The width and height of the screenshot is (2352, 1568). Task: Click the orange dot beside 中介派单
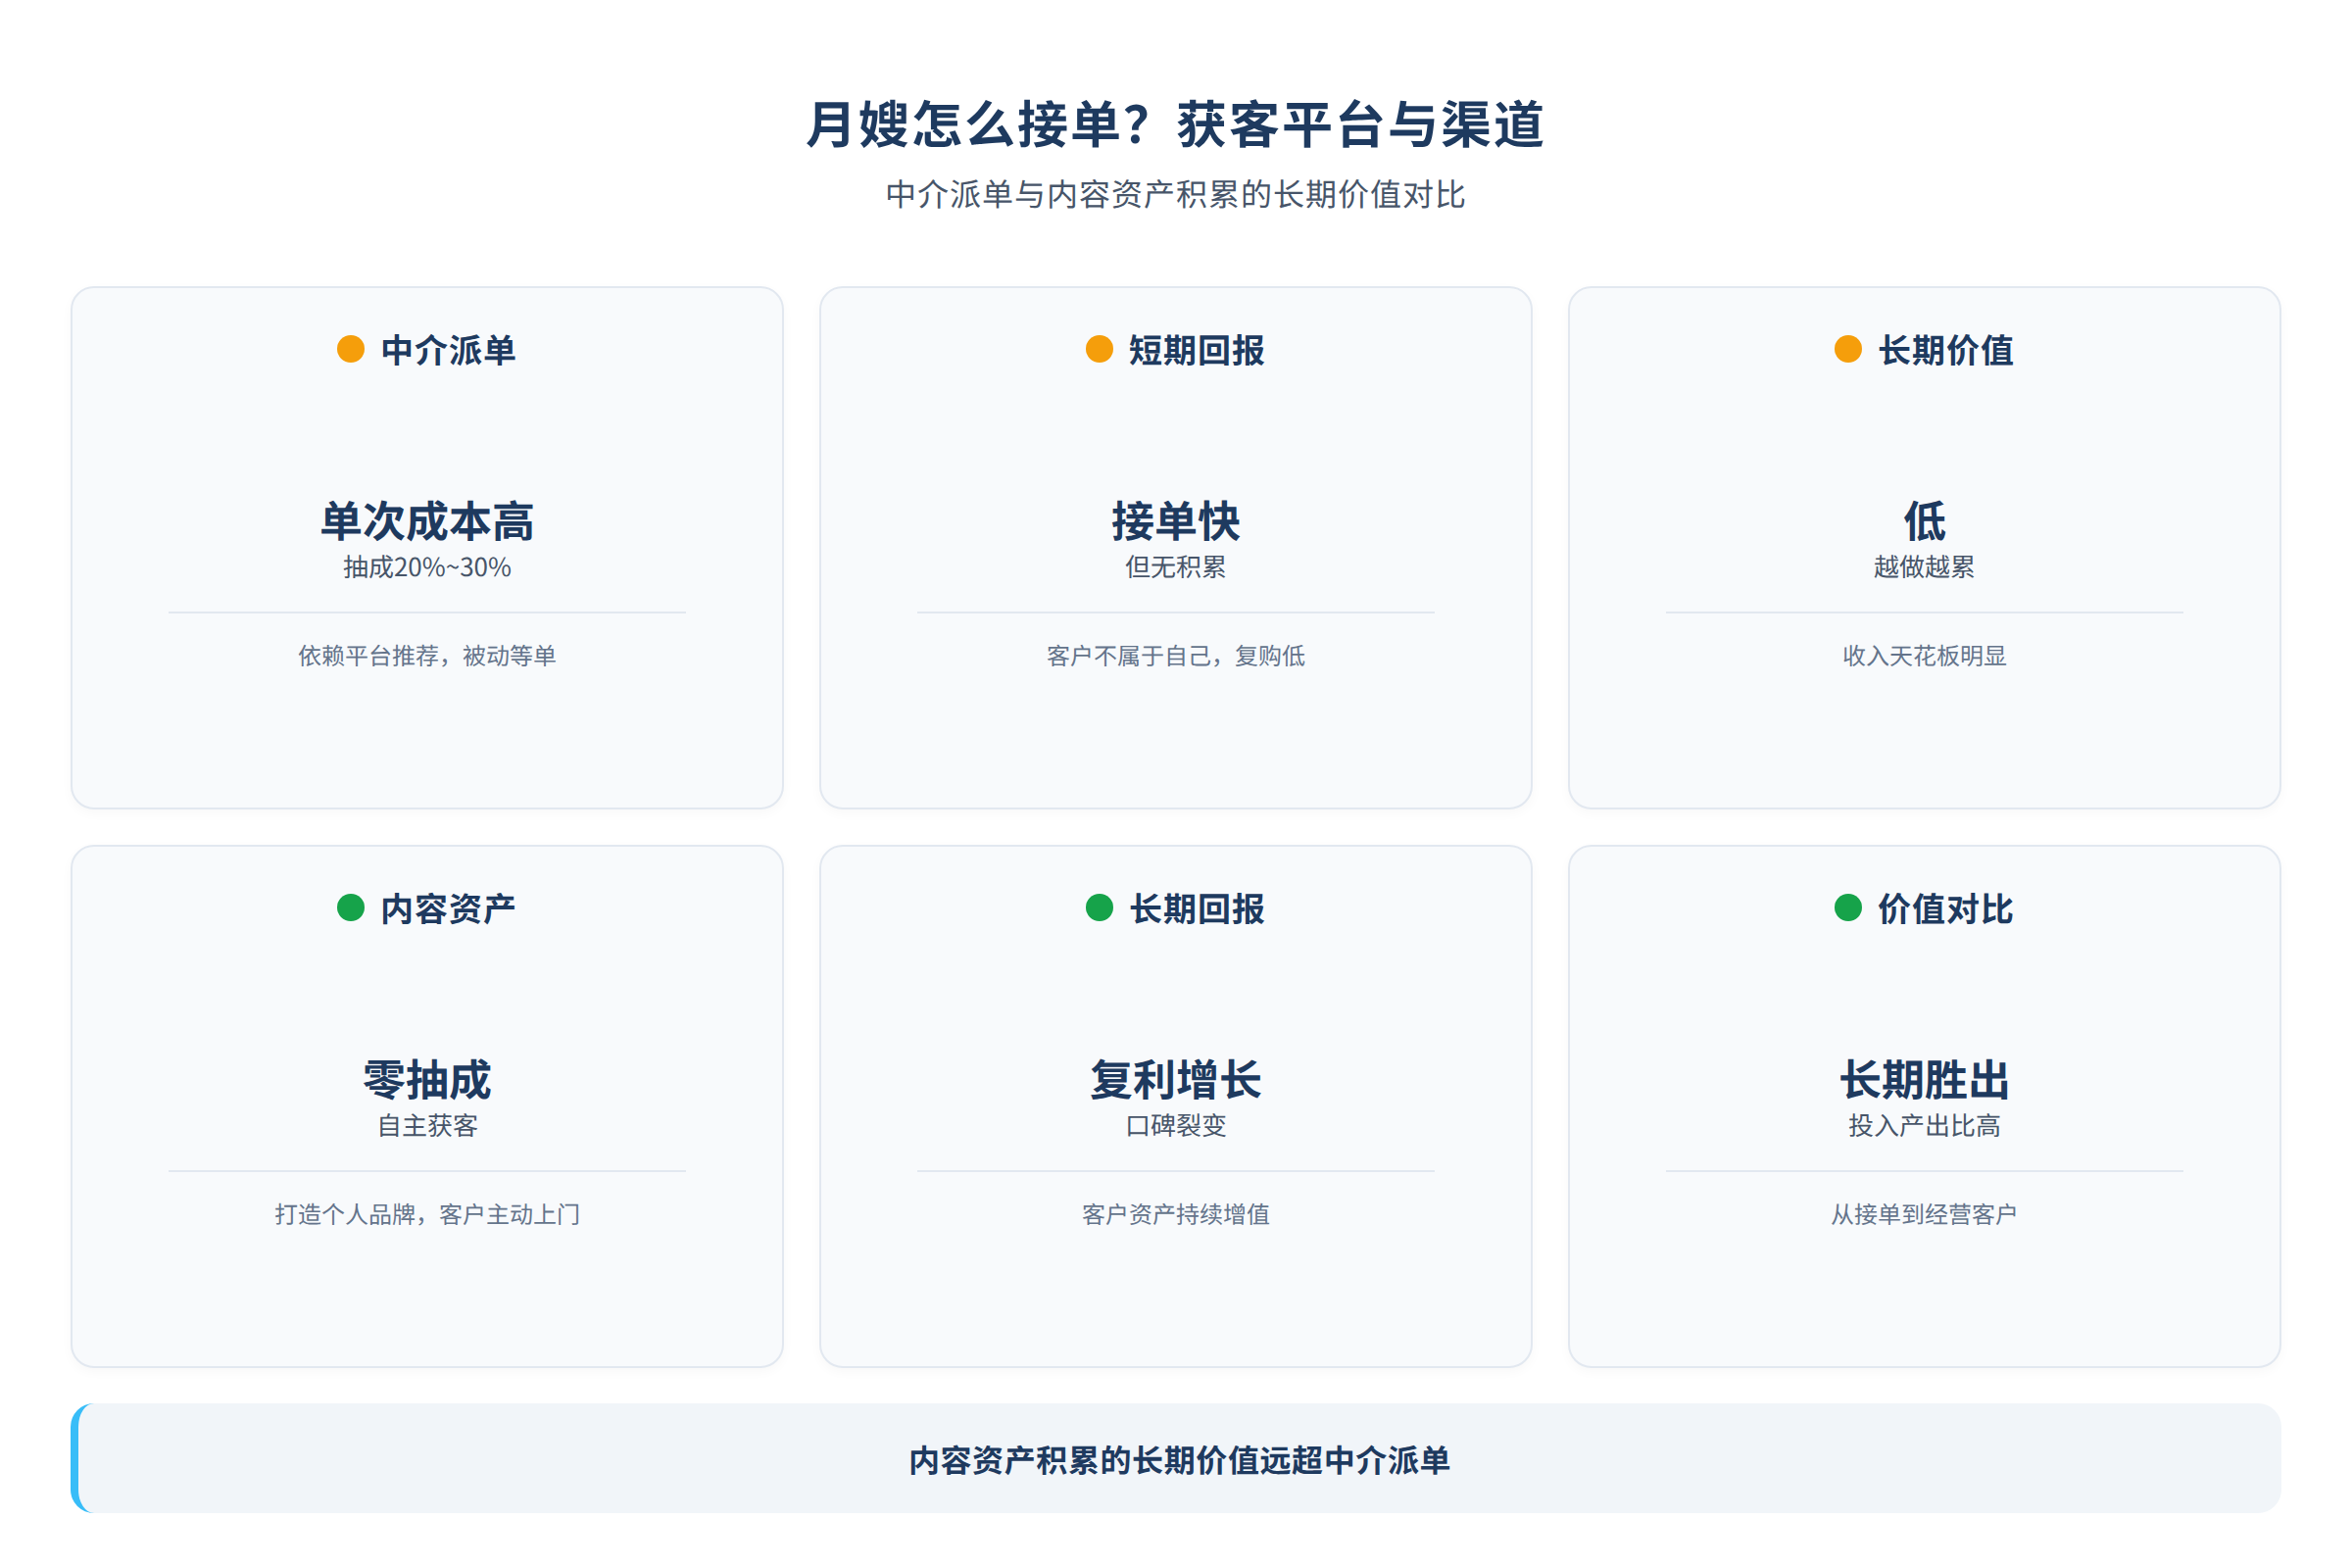click(350, 349)
